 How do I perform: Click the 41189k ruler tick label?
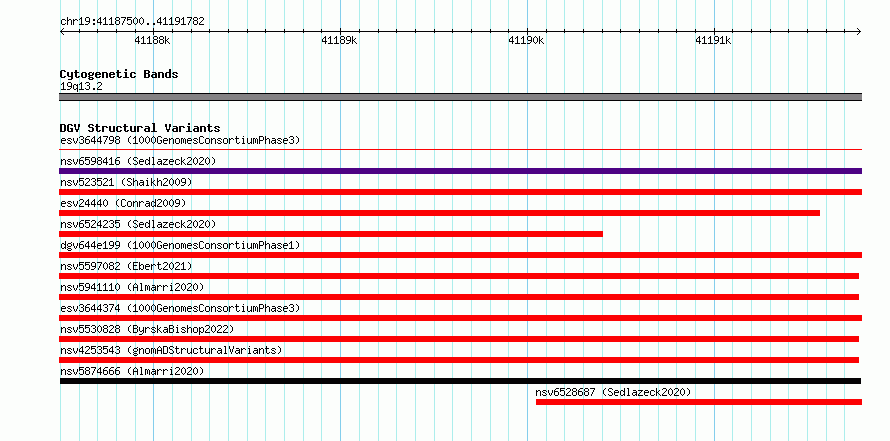pos(339,40)
